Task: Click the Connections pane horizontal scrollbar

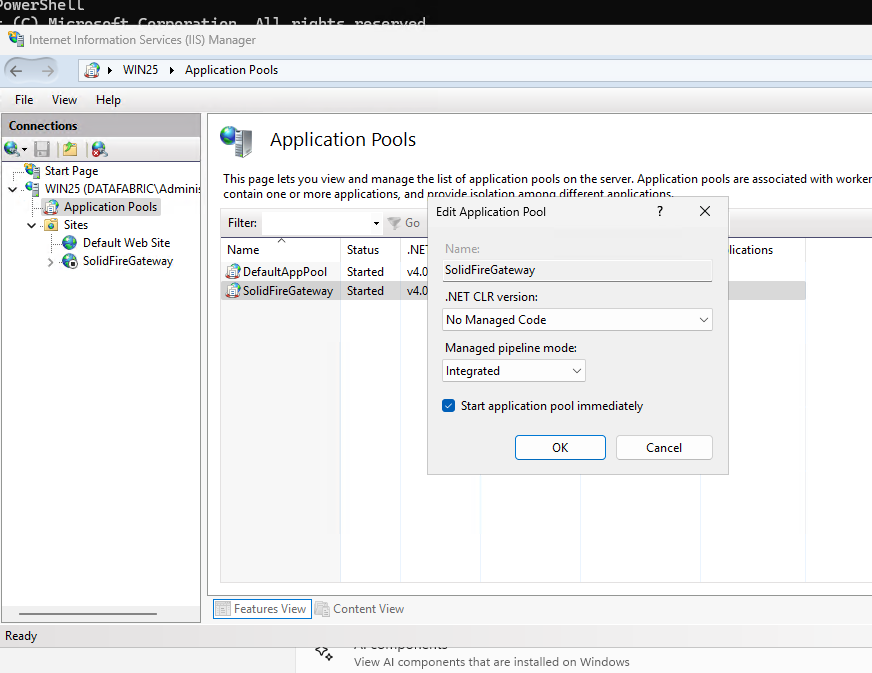Action: [88, 613]
